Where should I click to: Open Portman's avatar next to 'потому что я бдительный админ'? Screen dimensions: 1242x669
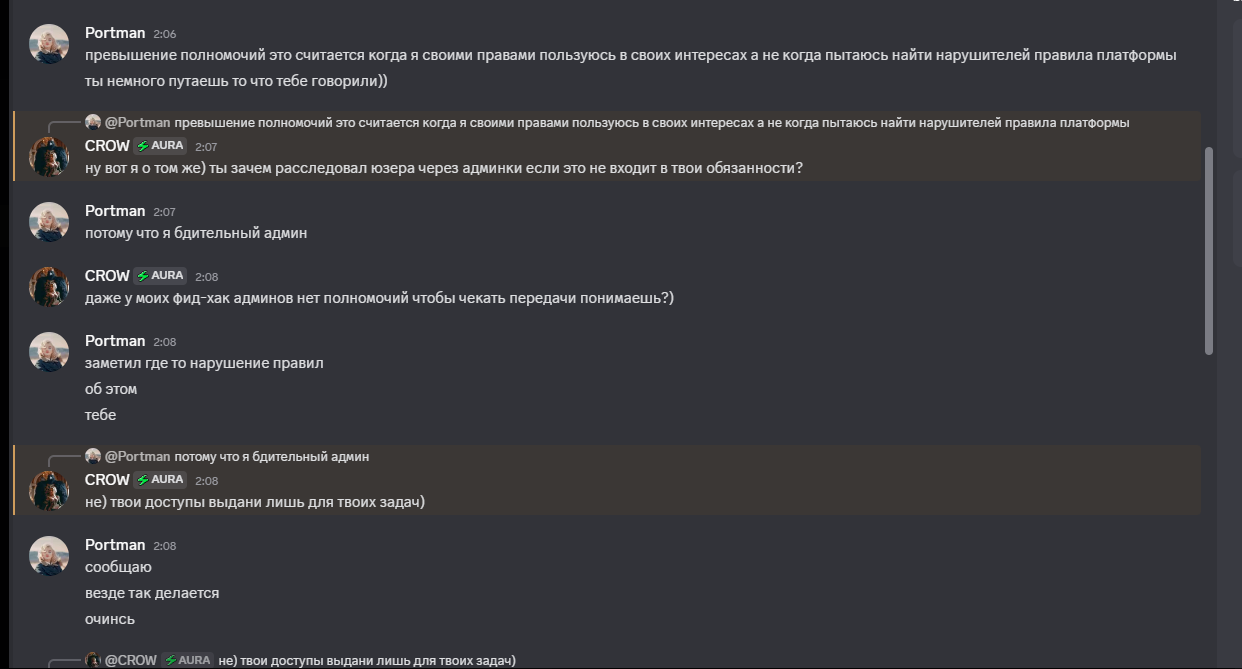49,222
